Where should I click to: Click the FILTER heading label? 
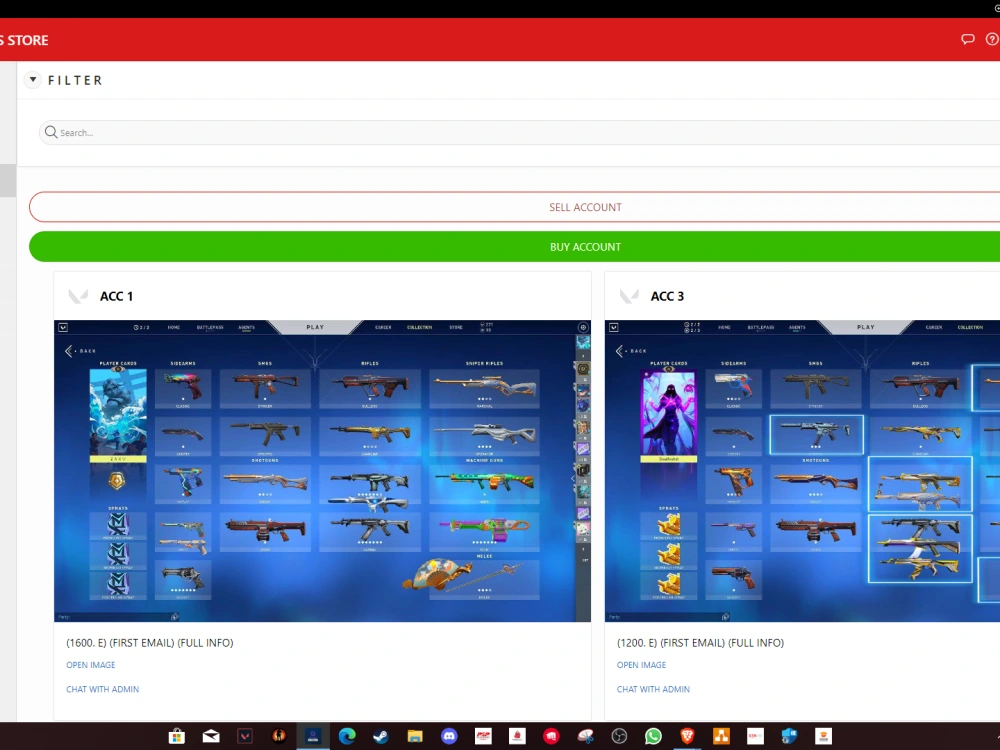pyautogui.click(x=75, y=80)
